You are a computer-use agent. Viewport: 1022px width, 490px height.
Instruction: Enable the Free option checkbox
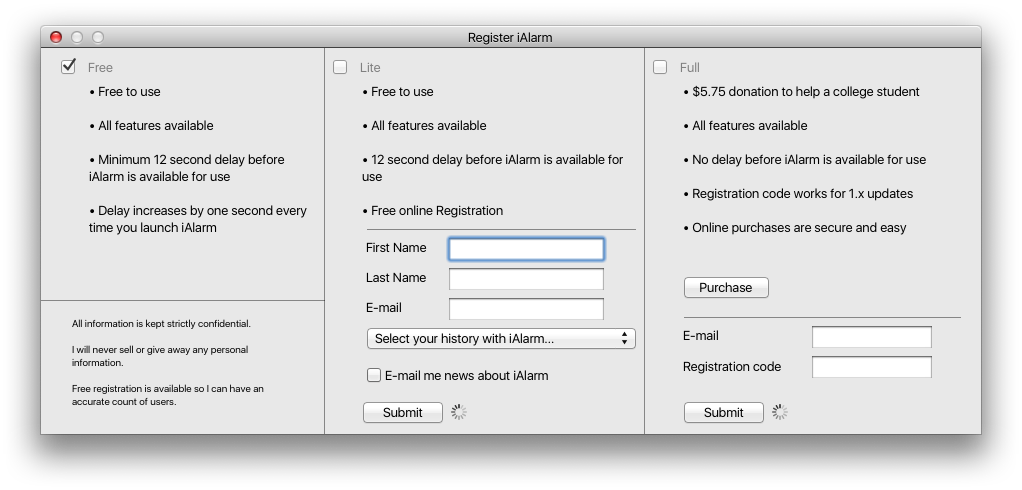click(68, 67)
